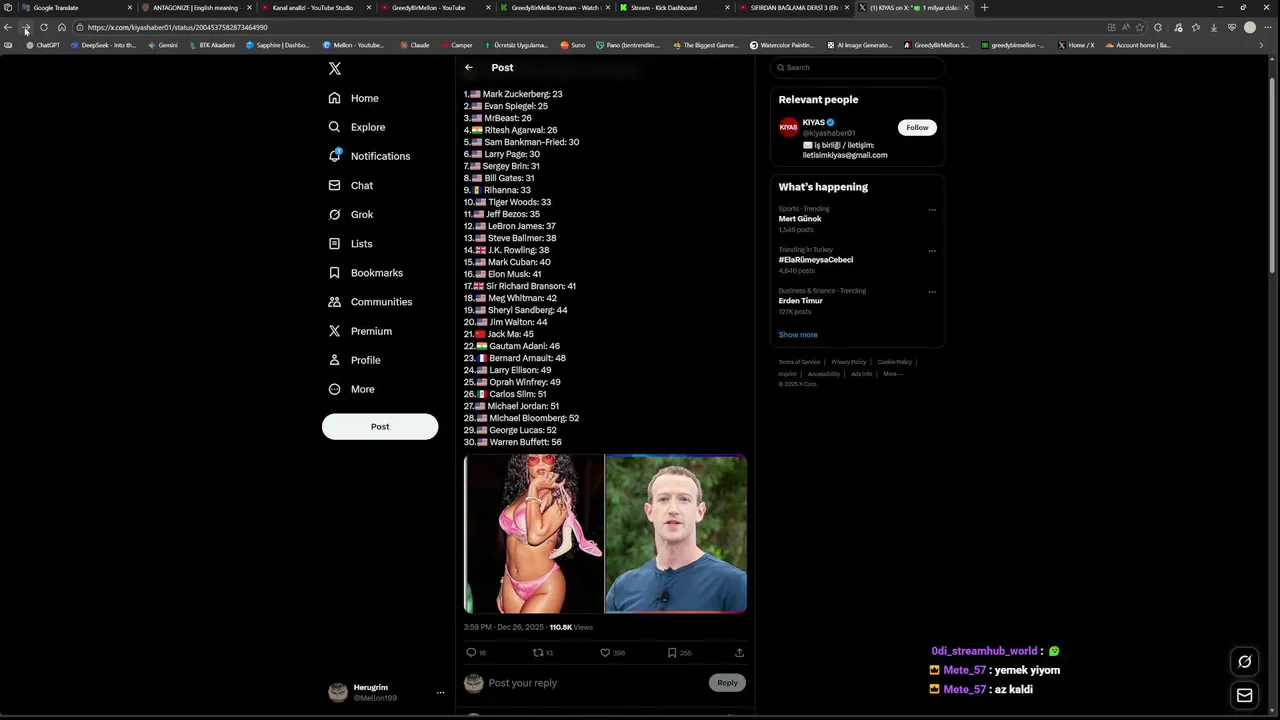Open the browser downloads icon

[x=1213, y=27]
